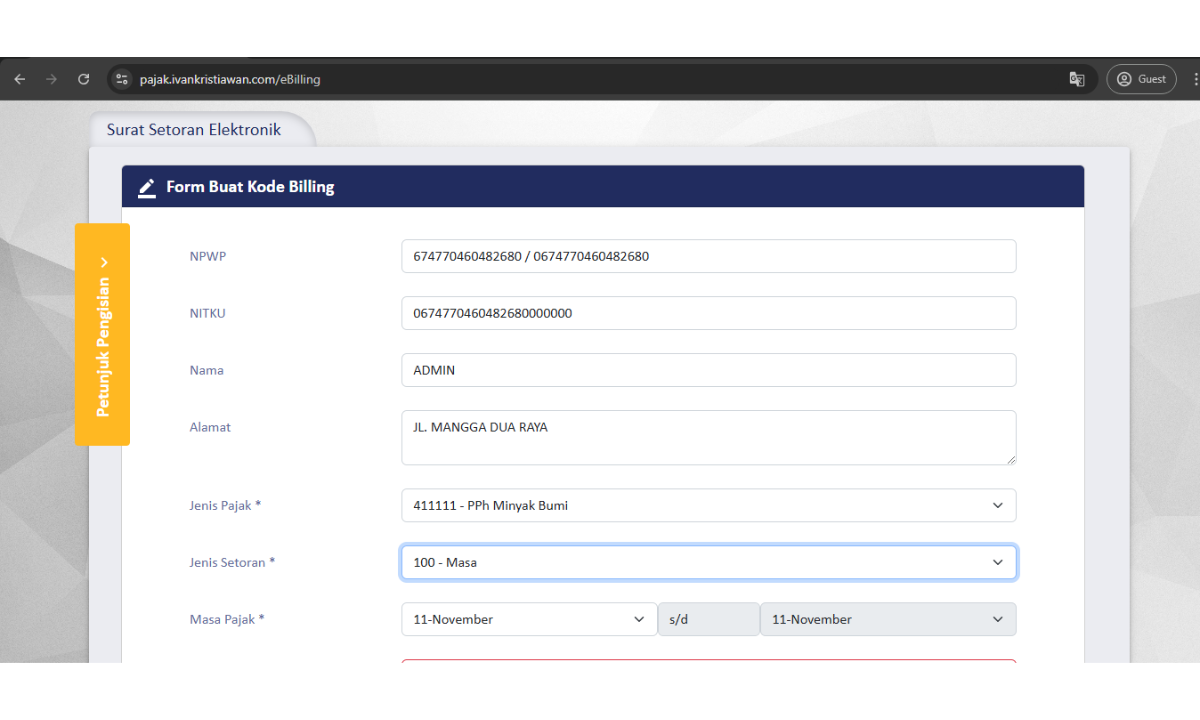The image size is (1200, 720).
Task: Click the translate page icon
Action: point(1077,79)
